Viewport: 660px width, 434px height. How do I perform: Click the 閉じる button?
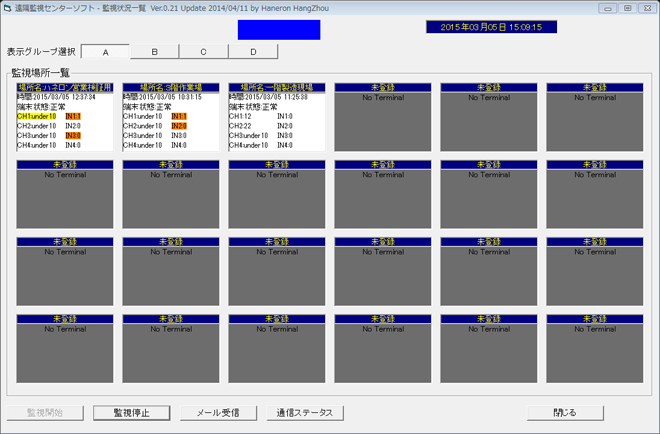(565, 412)
